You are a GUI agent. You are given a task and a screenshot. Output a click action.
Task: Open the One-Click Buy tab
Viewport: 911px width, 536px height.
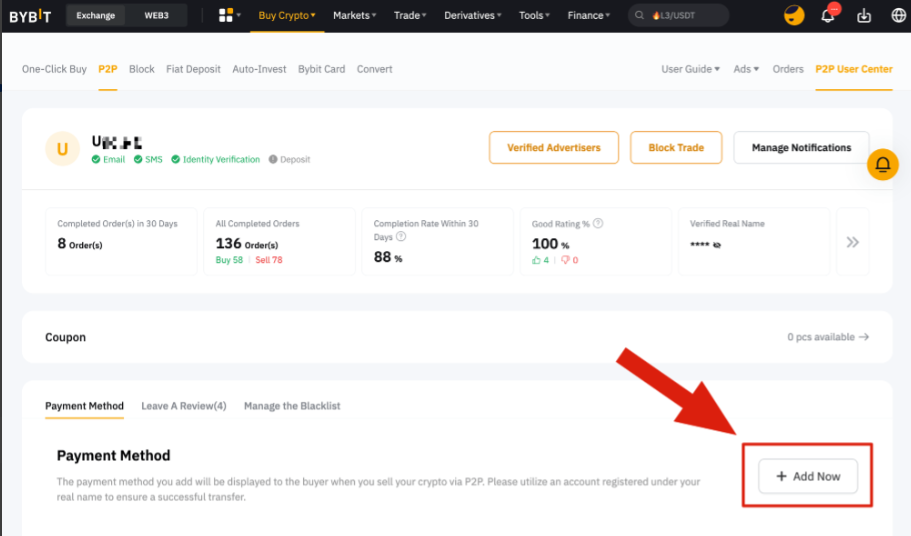(54, 69)
